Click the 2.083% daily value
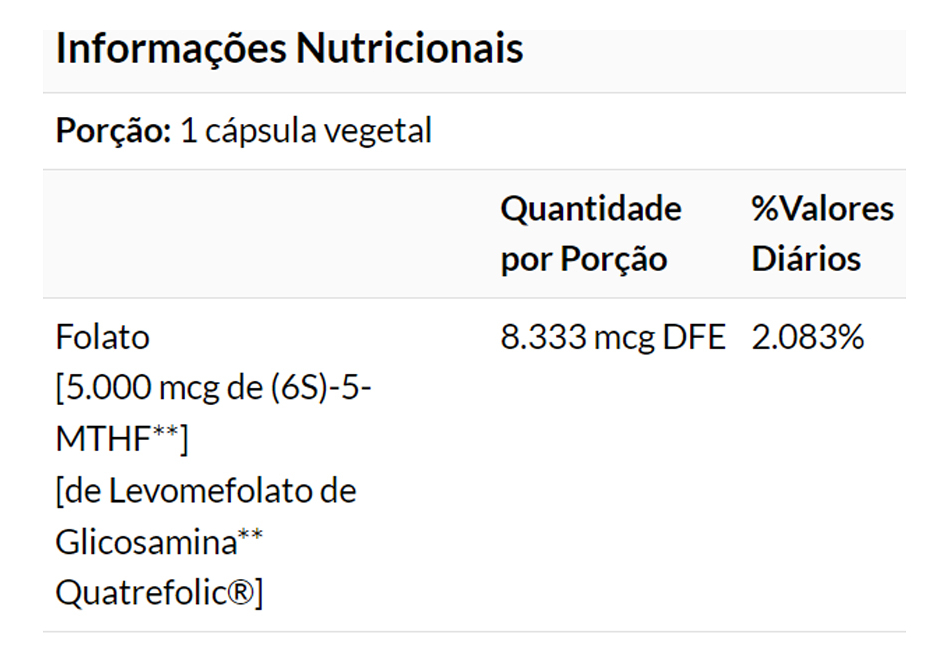The width and height of the screenshot is (949, 663). pyautogui.click(x=807, y=337)
